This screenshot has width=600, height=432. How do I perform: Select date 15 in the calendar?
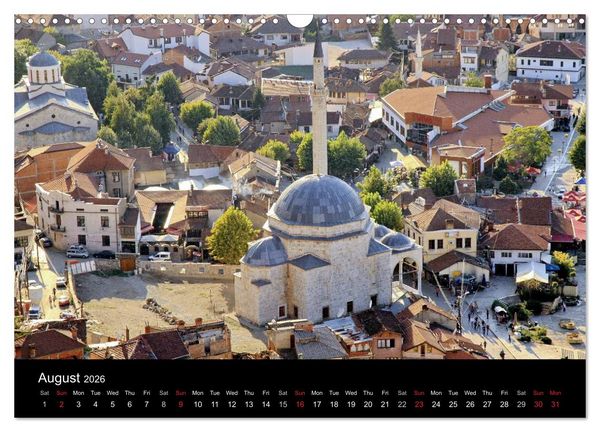(x=283, y=404)
